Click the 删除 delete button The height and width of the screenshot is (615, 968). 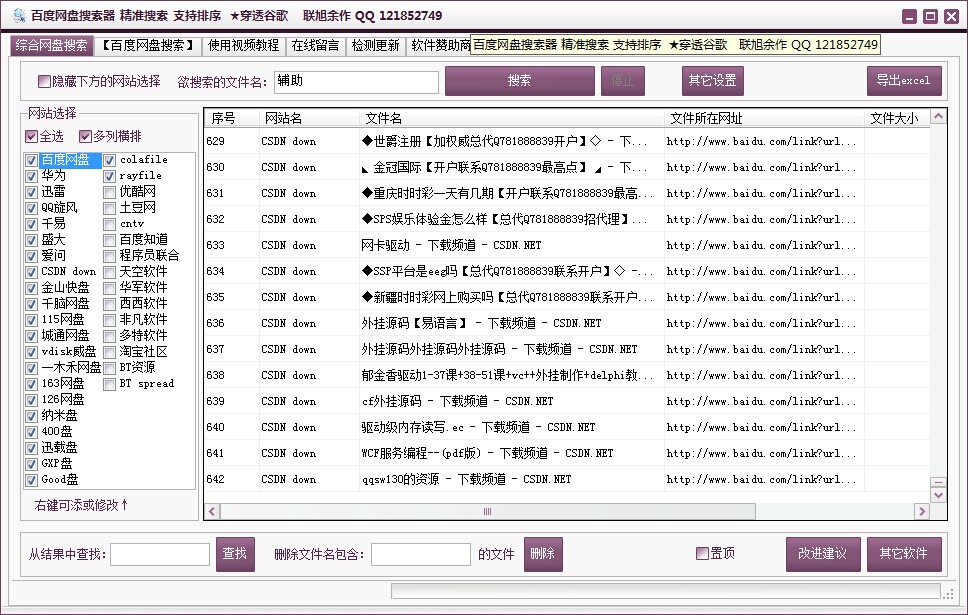click(543, 554)
